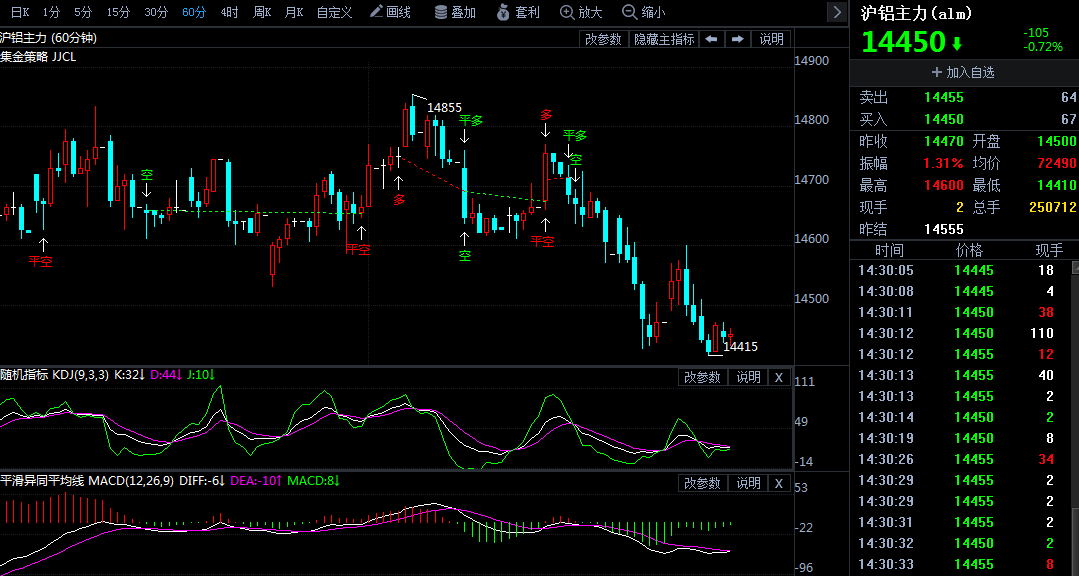Click 加入自选 to add to watchlist
This screenshot has height=576, width=1079.
[x=963, y=72]
